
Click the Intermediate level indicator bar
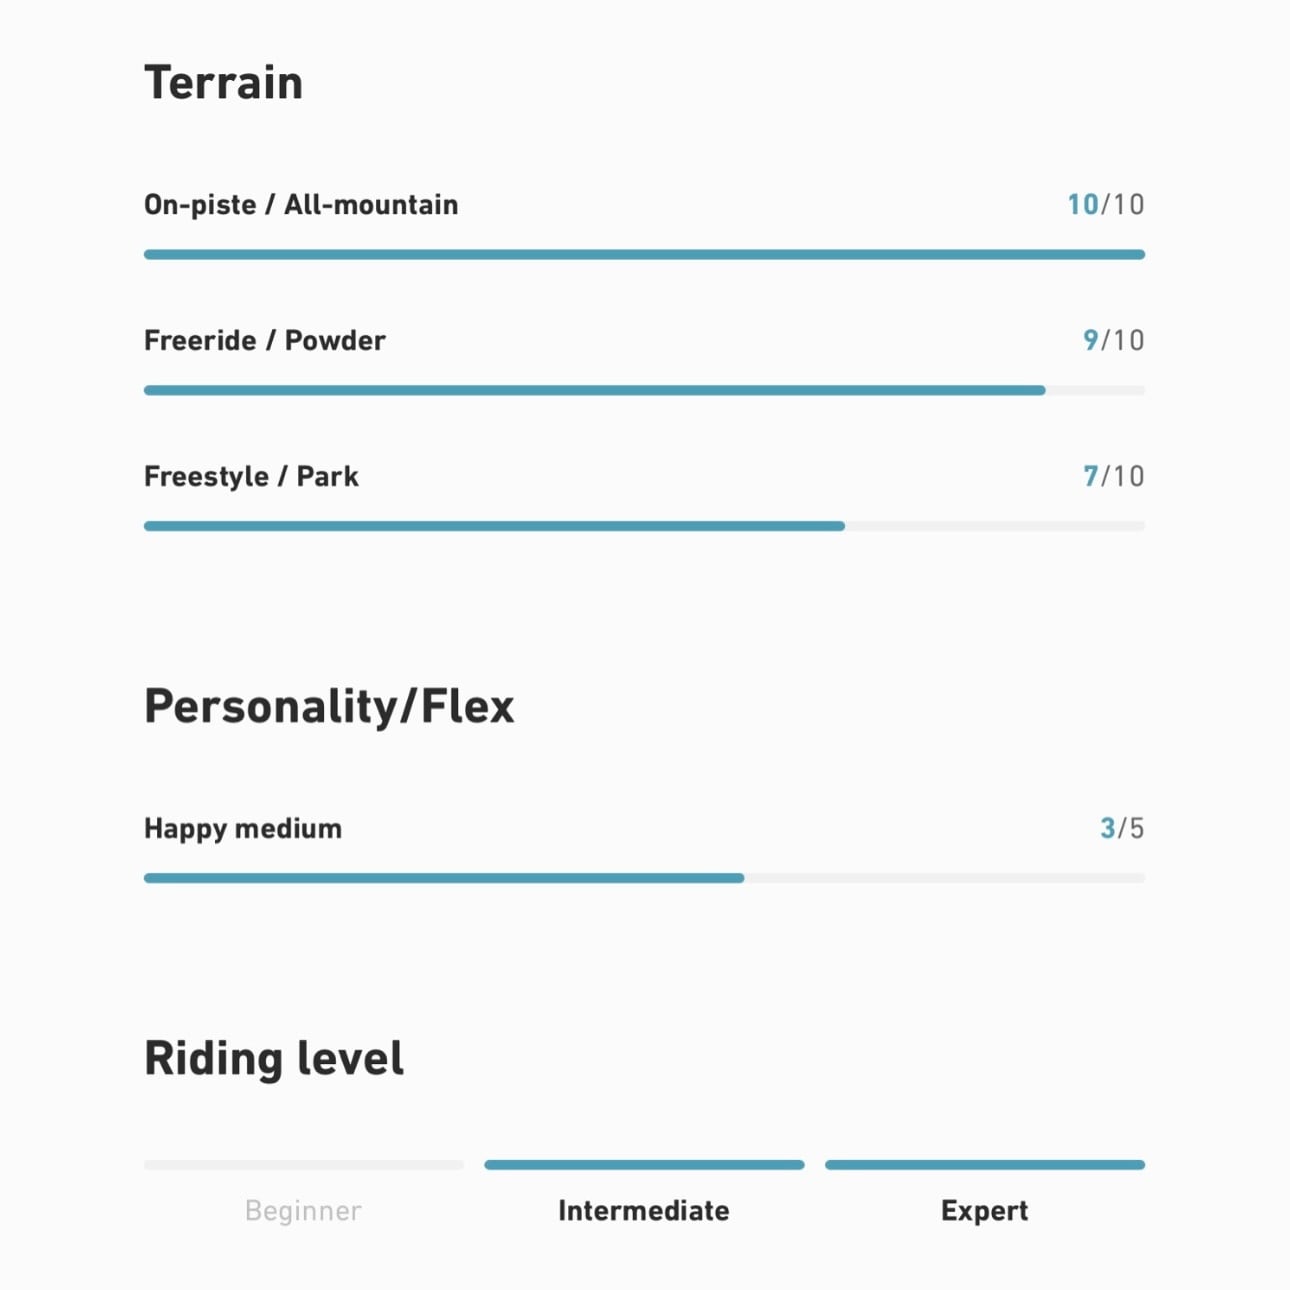click(644, 1165)
